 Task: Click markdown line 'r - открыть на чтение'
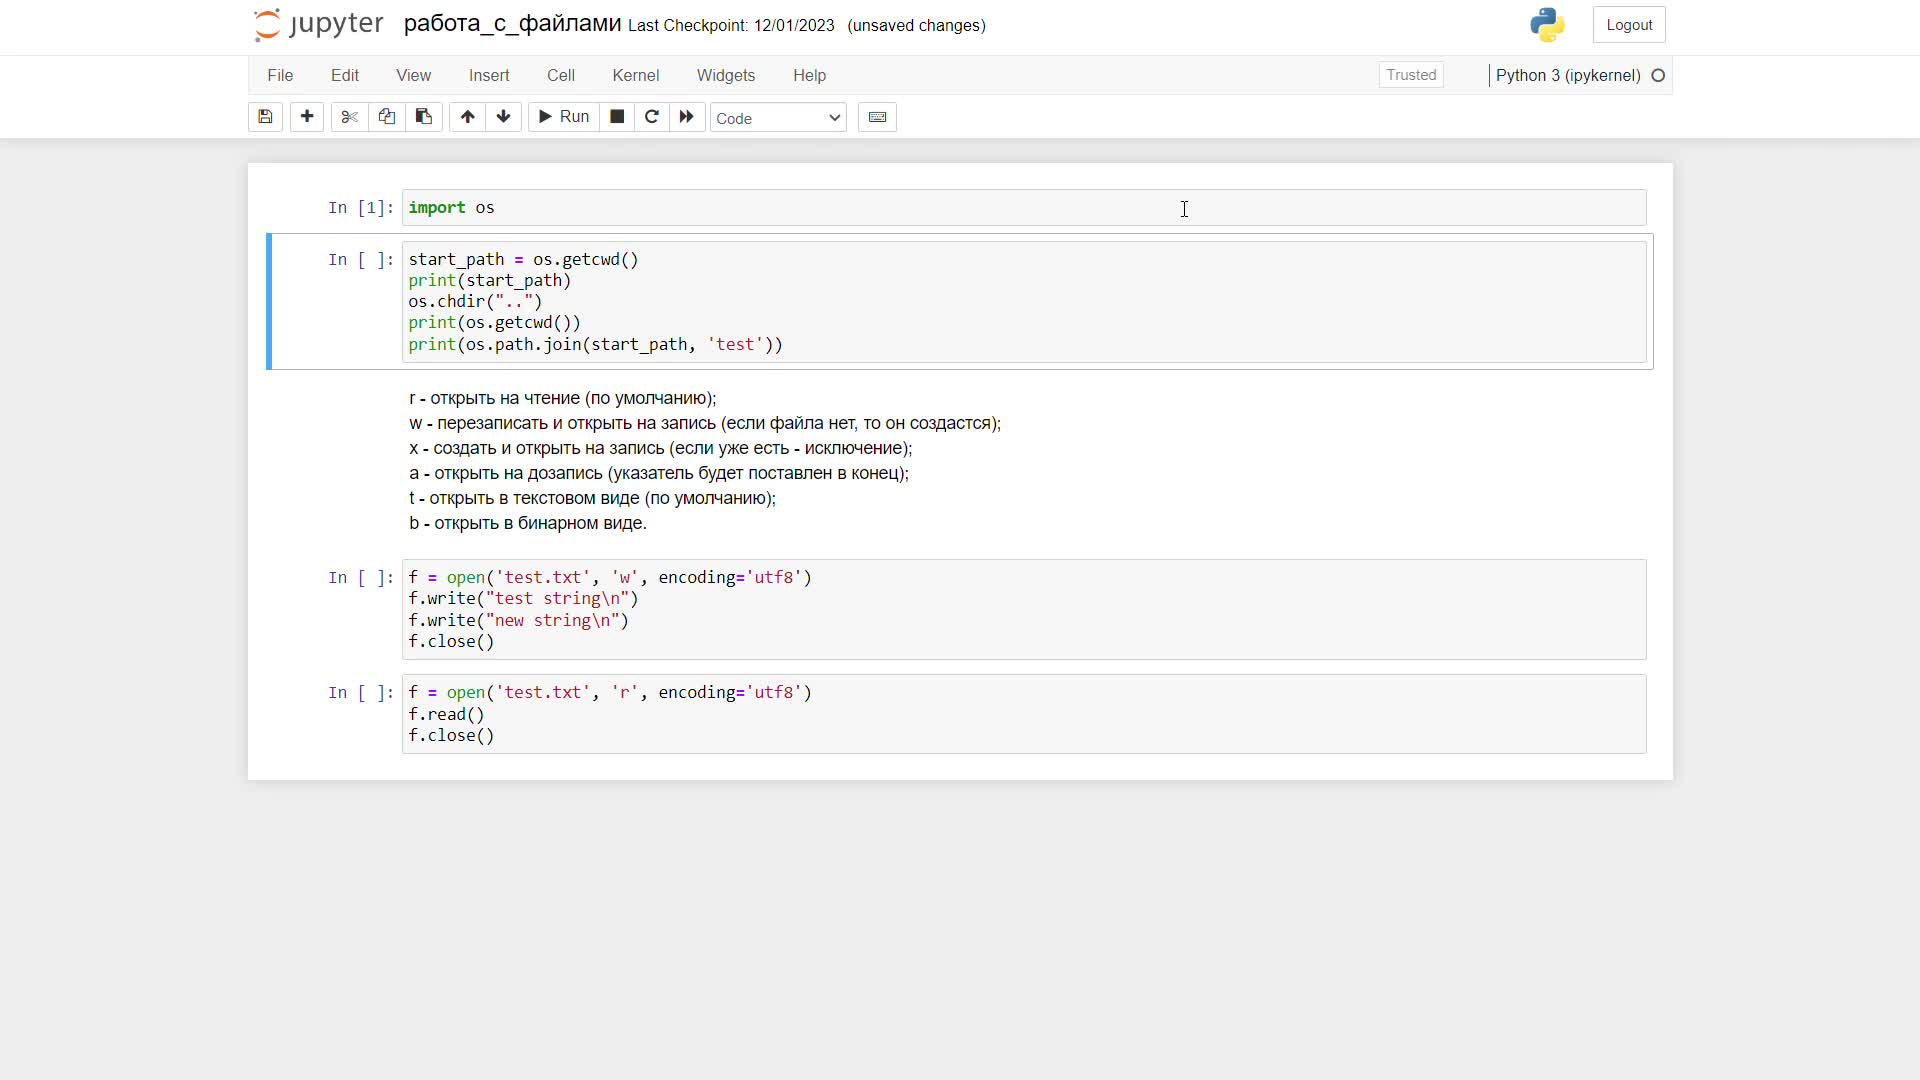[x=563, y=398]
